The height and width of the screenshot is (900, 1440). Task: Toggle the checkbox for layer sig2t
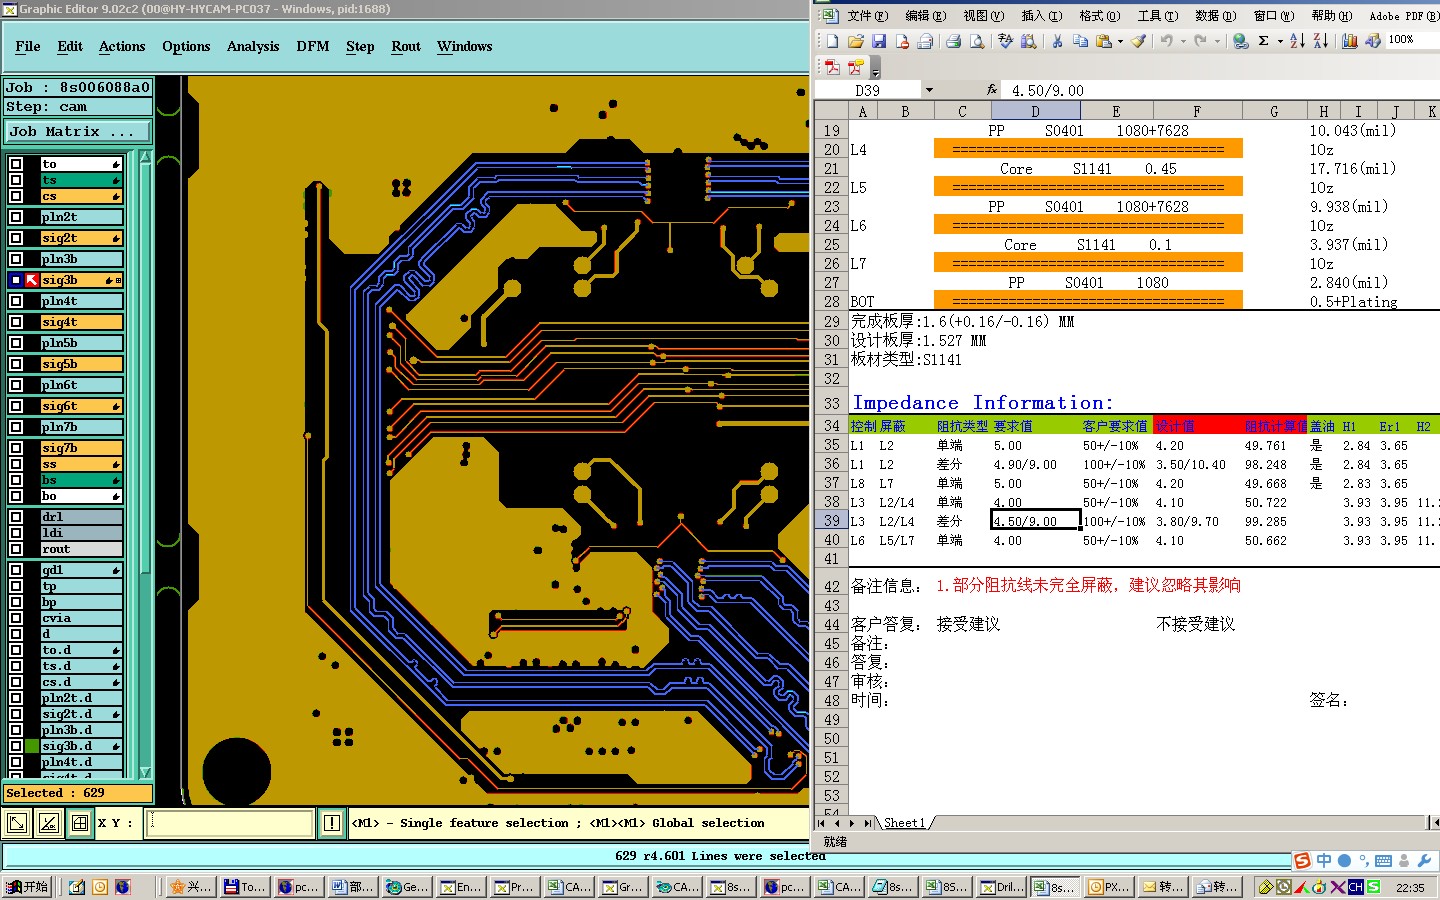(x=16, y=238)
